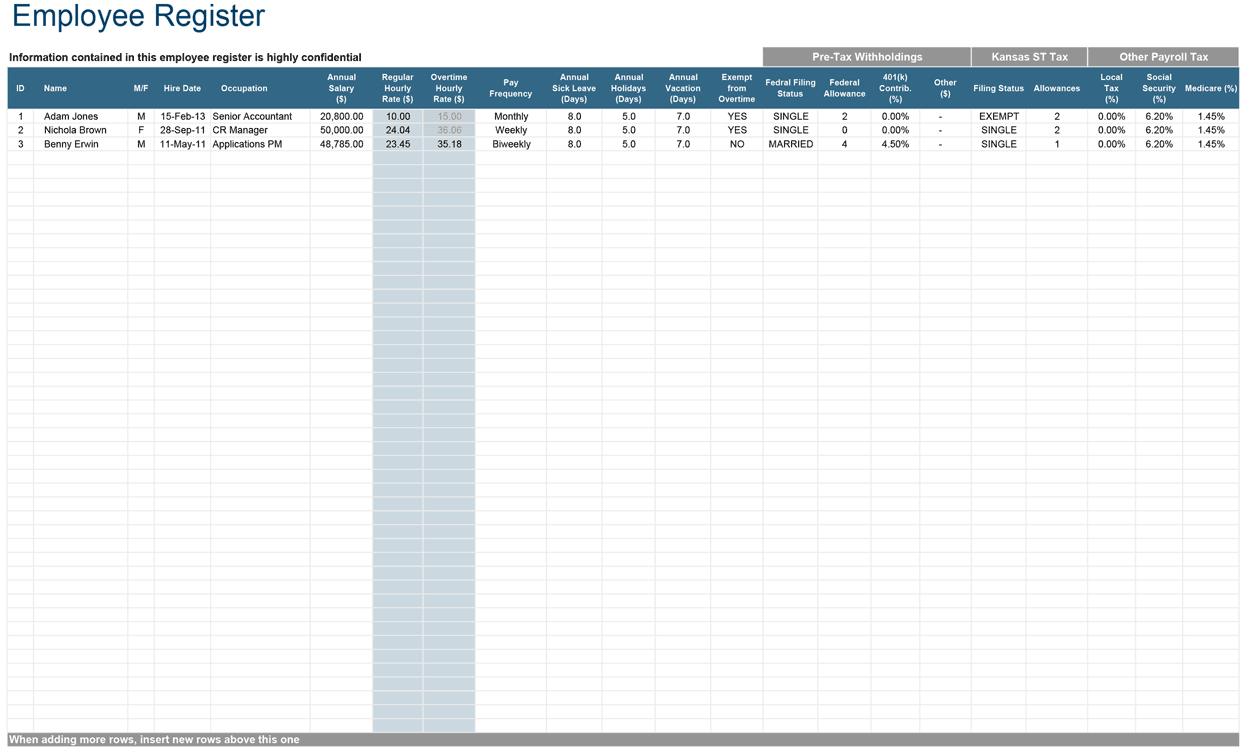Select the "ID" column header
Viewport: 1246px width, 750px height.
pos(20,88)
